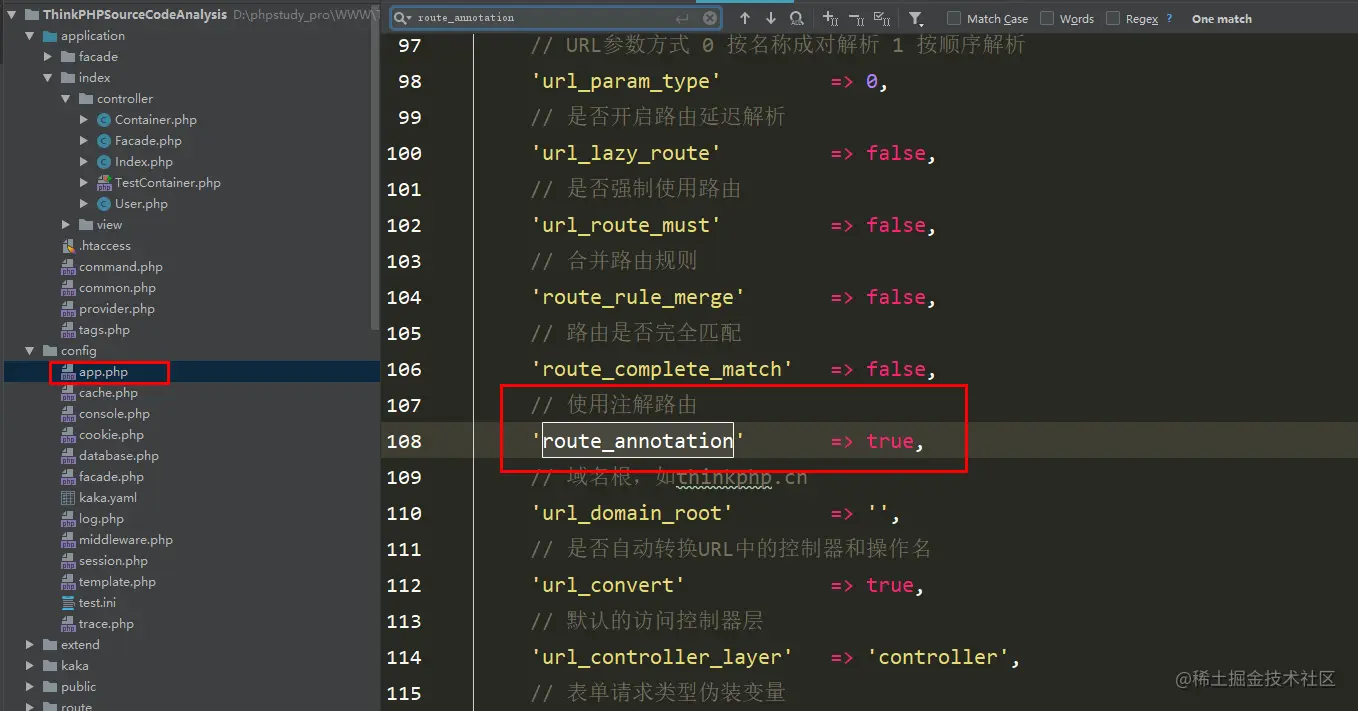
Task: Click the Container.php class icon
Action: coord(105,120)
